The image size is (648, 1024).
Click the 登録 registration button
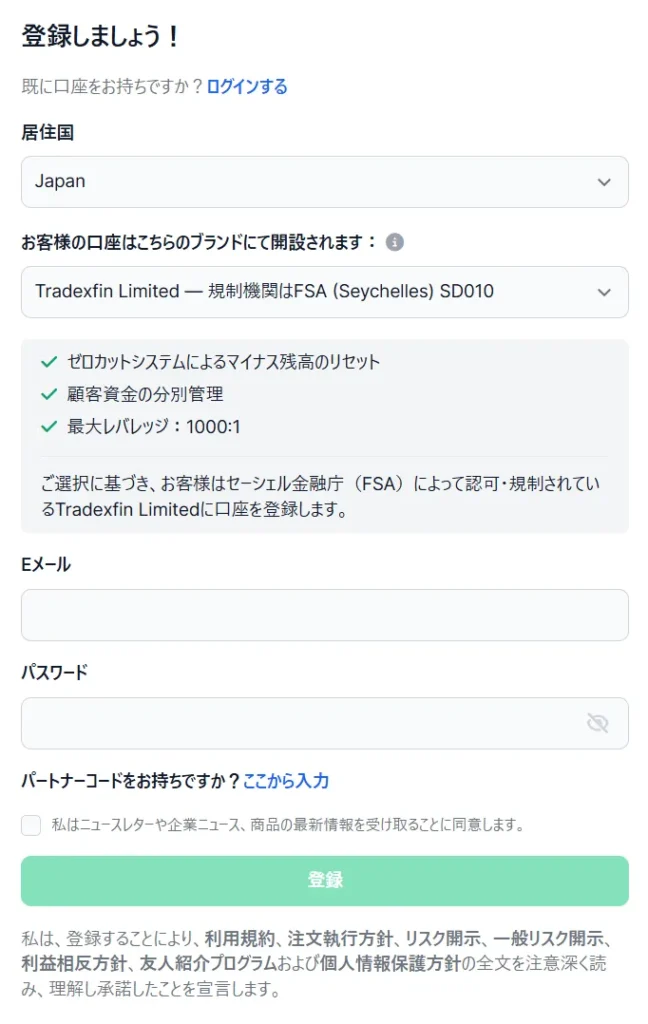point(325,880)
